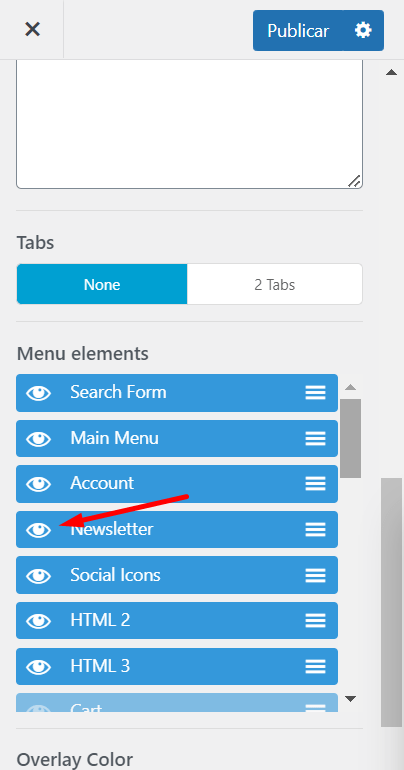
Task: Toggle Account element visibility
Action: click(x=38, y=484)
